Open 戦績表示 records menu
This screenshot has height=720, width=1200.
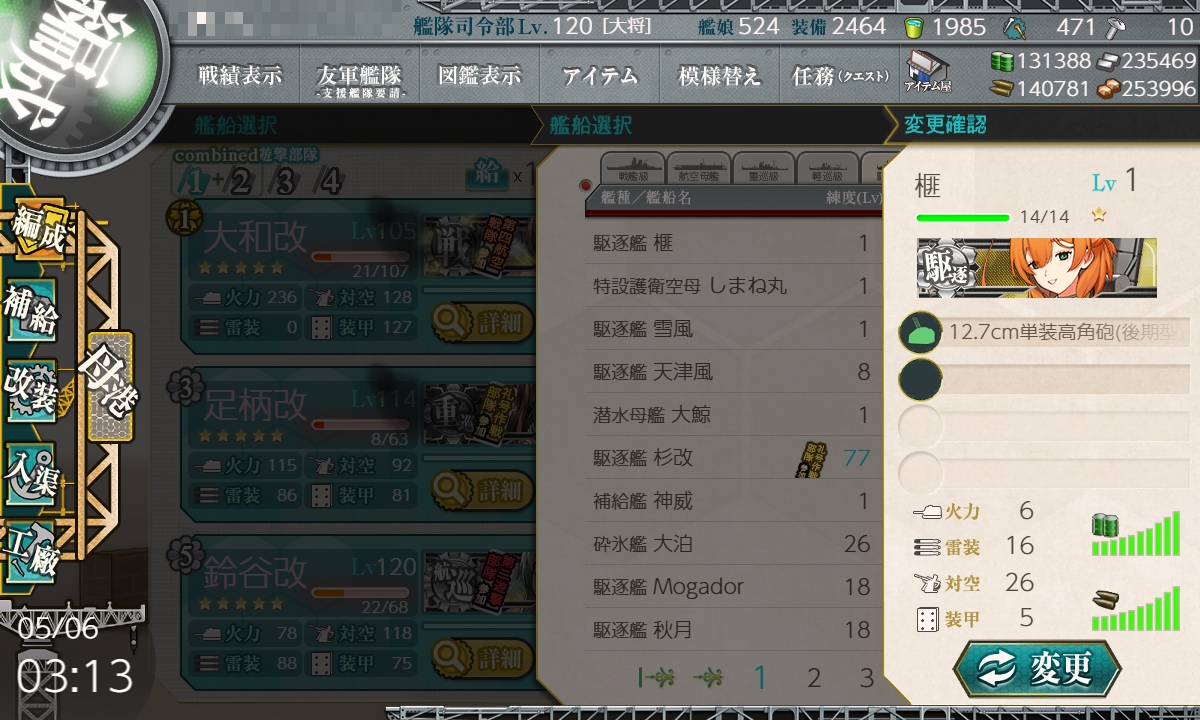[240, 76]
